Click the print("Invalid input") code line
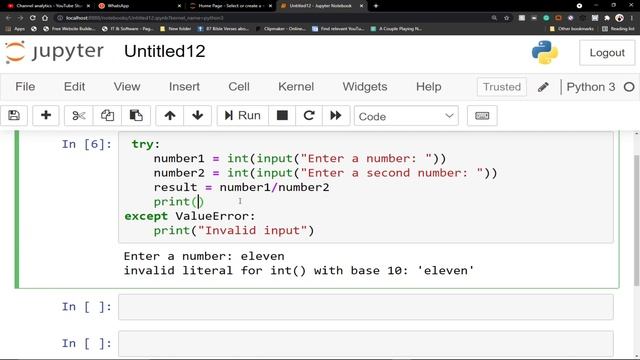The image size is (640, 360). coord(234,230)
